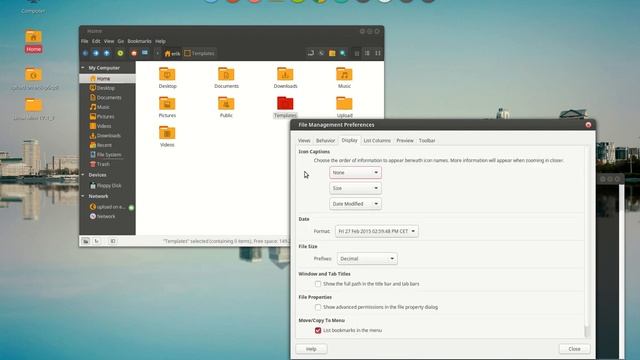Collapse the My Computer sidebar section
640x360 pixels.
click(83, 68)
